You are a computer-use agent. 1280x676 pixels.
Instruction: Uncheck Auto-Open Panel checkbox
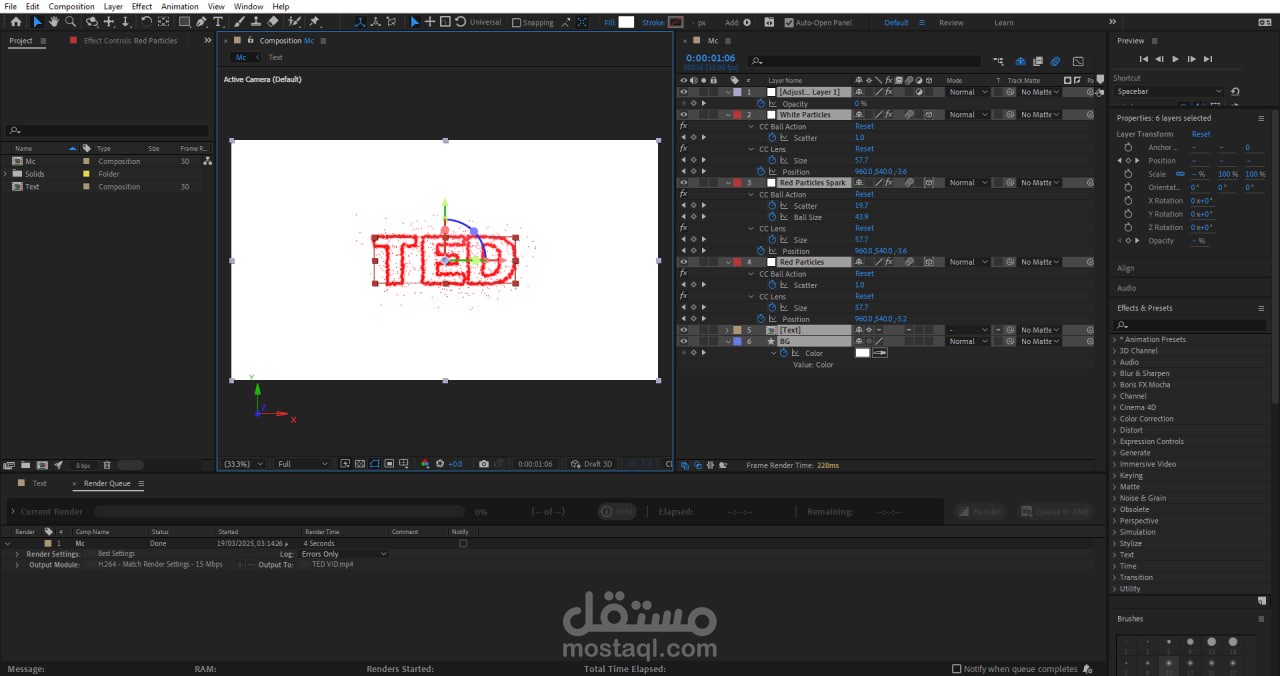(x=788, y=22)
